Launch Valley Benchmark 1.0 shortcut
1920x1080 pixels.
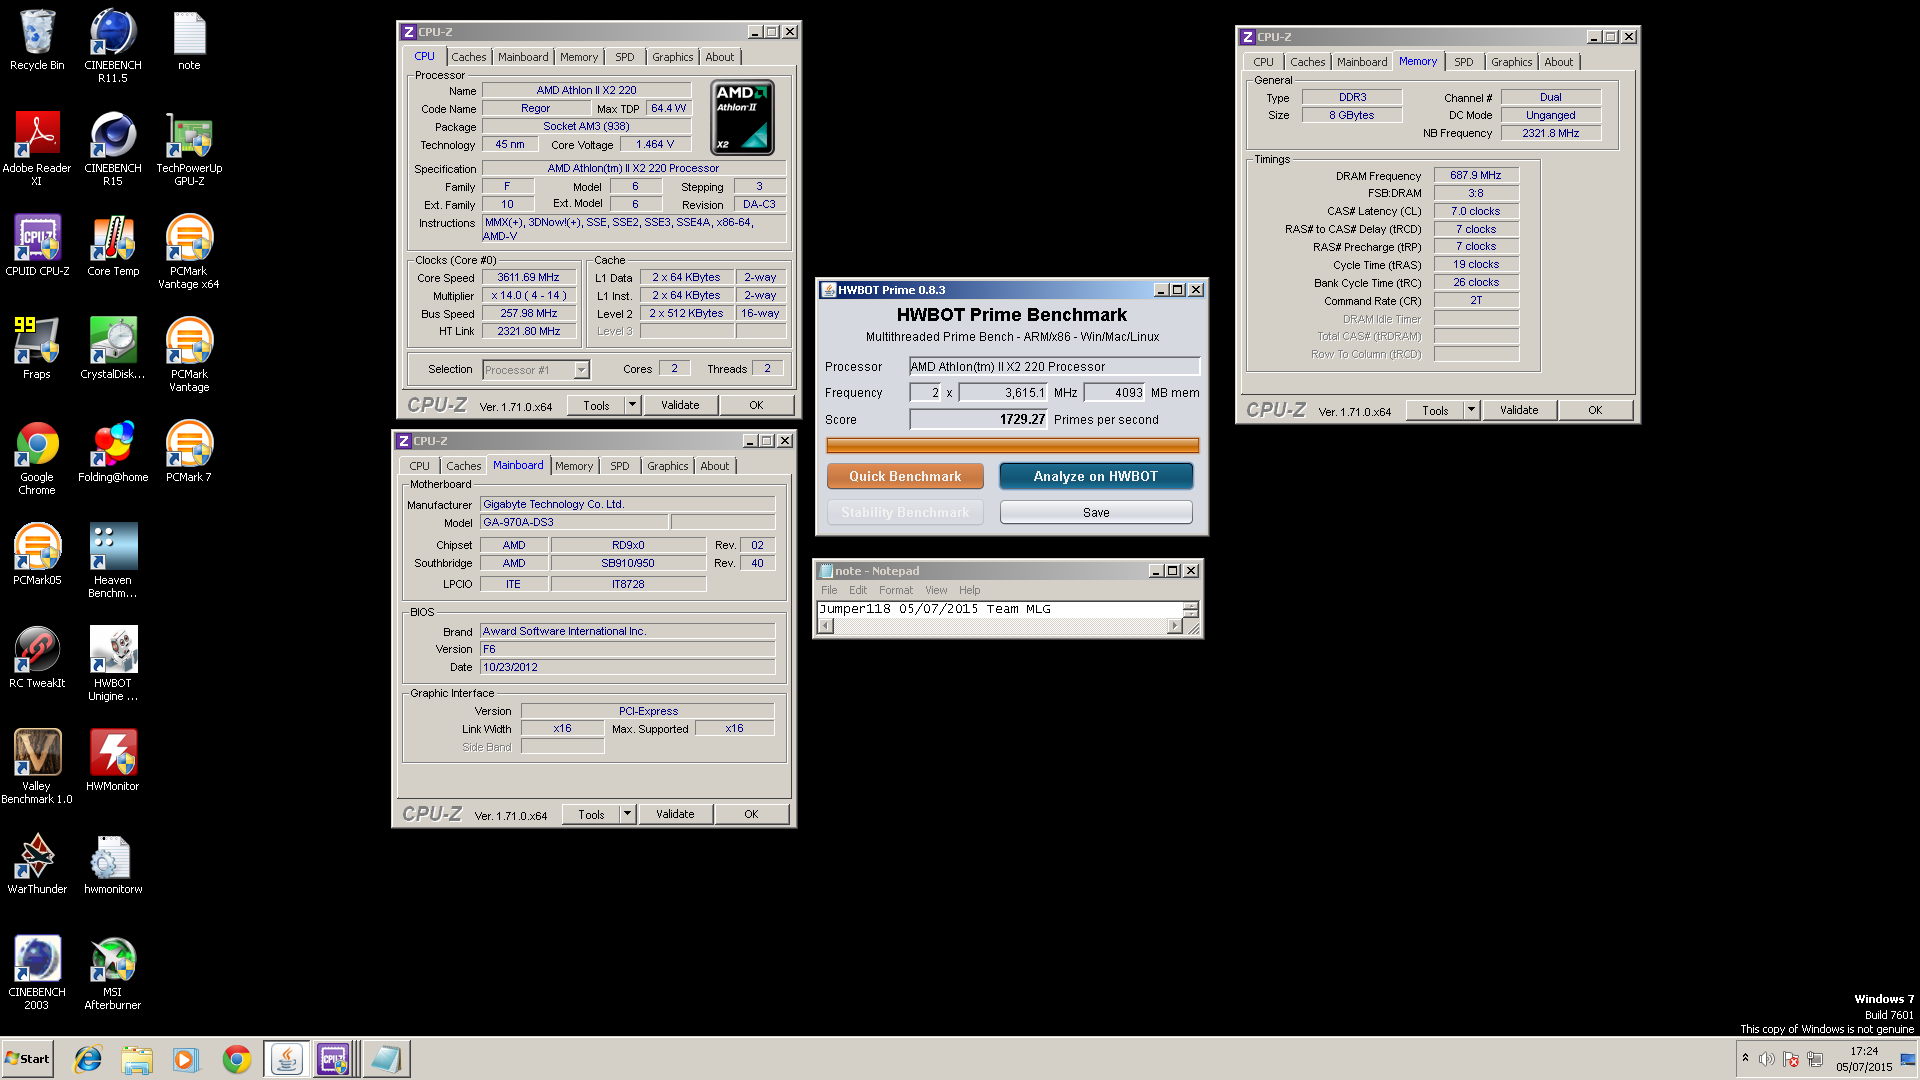click(37, 766)
